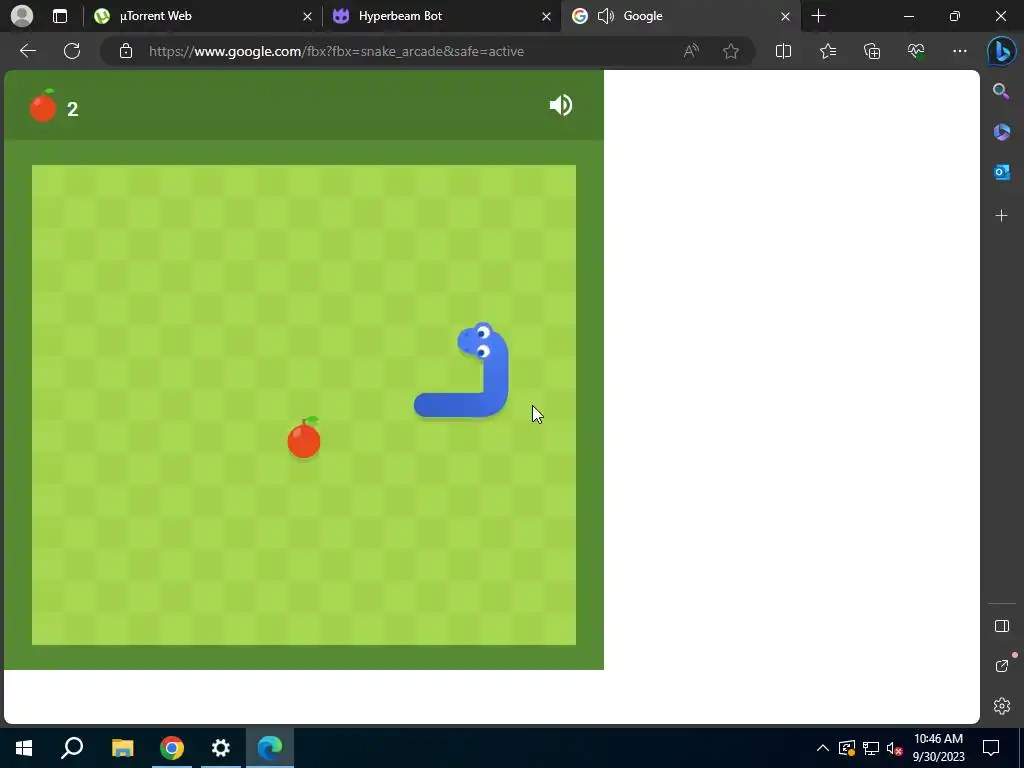
Task: Launch Google Chrome from taskbar
Action: click(x=172, y=748)
